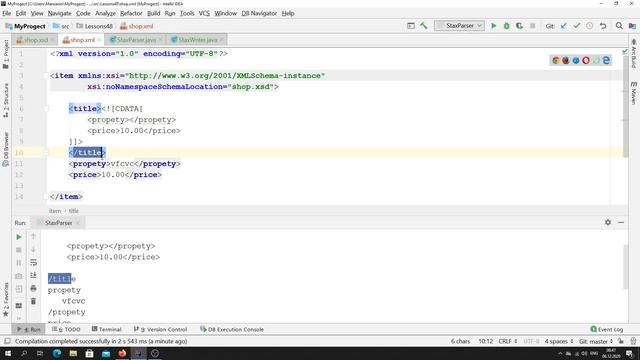The image size is (640, 360).
Task: Click the up stack trace arrow in the Run panel
Action: click(33, 236)
